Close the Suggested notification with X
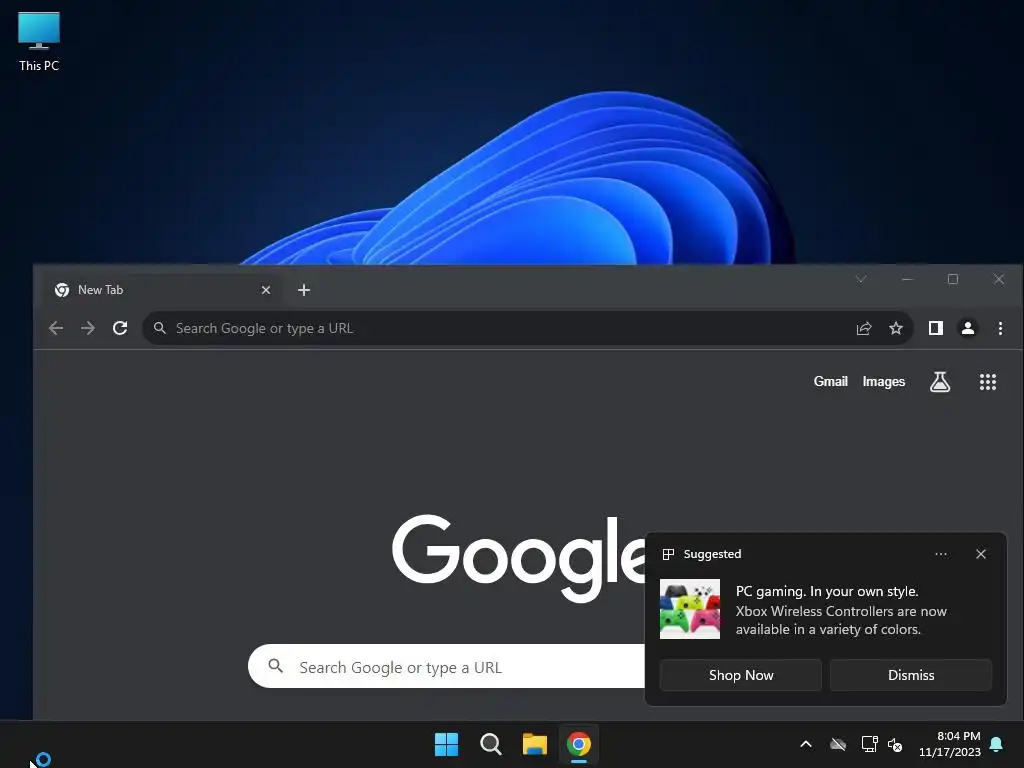Screen dimensions: 1024x768 [980, 554]
